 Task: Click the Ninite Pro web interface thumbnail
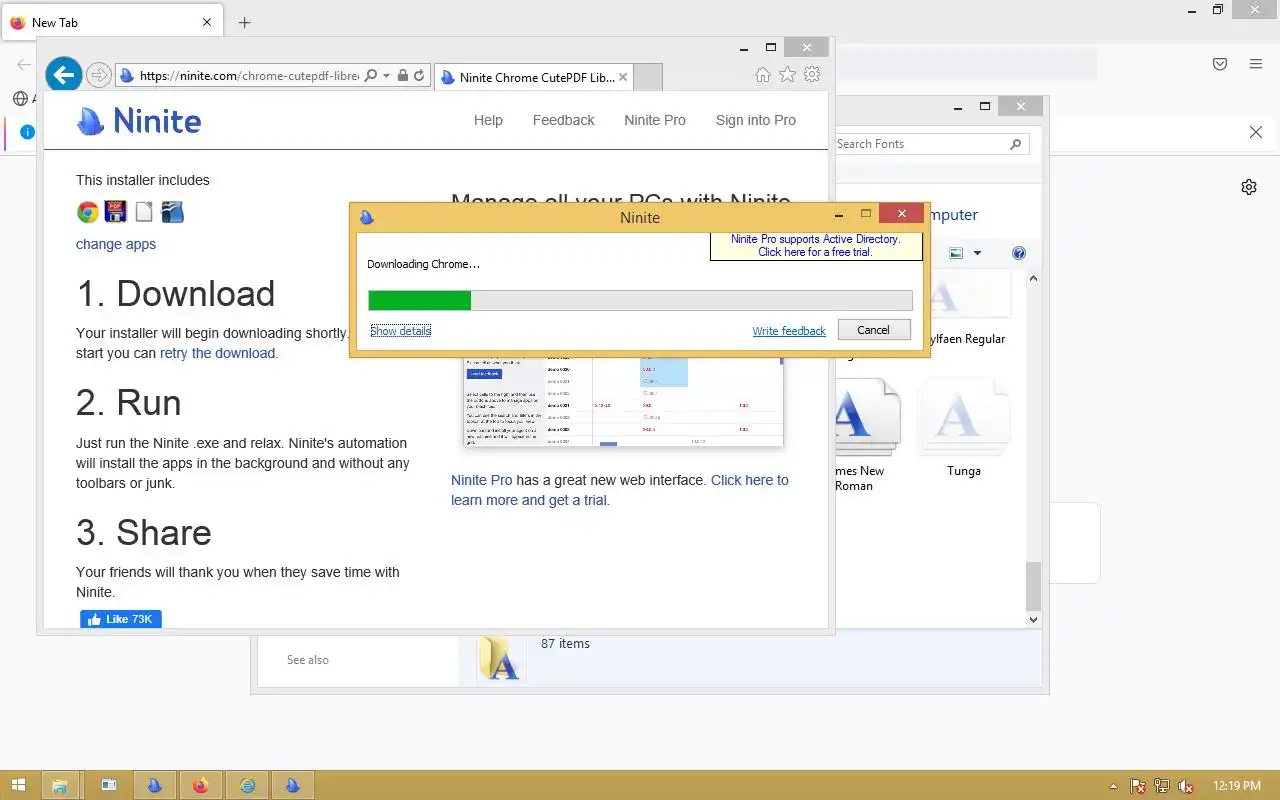(x=623, y=401)
